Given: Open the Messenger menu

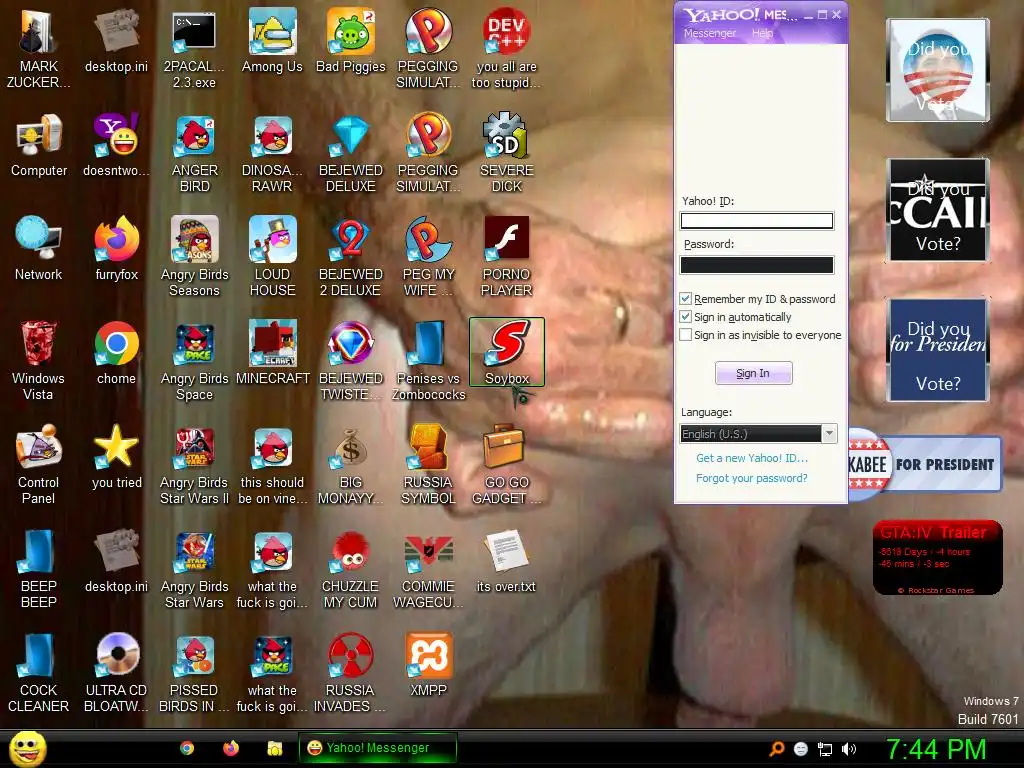Looking at the screenshot, I should 709,33.
